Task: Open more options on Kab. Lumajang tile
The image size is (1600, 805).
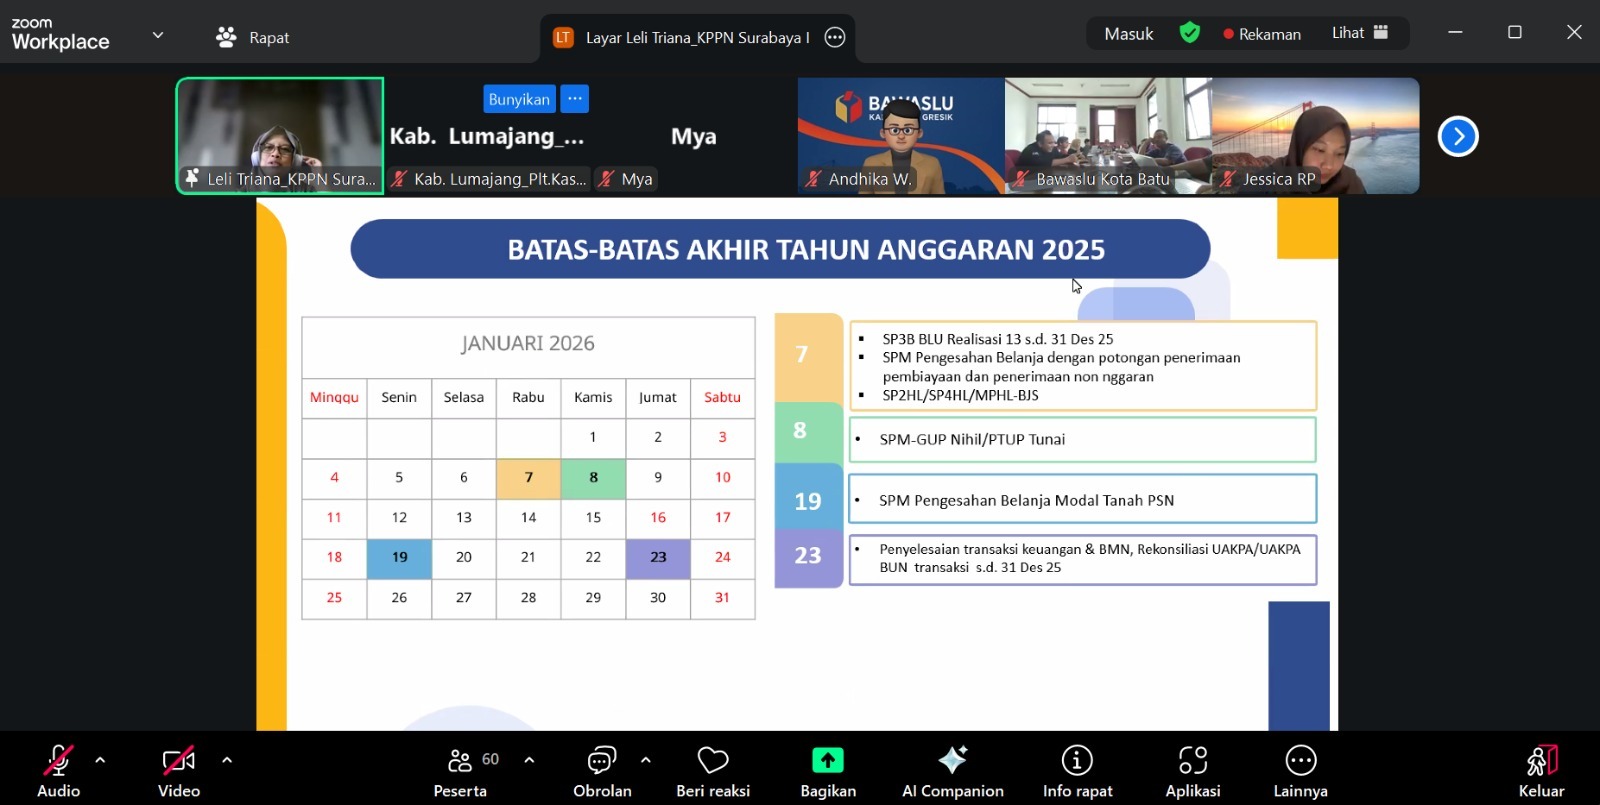Action: click(575, 99)
